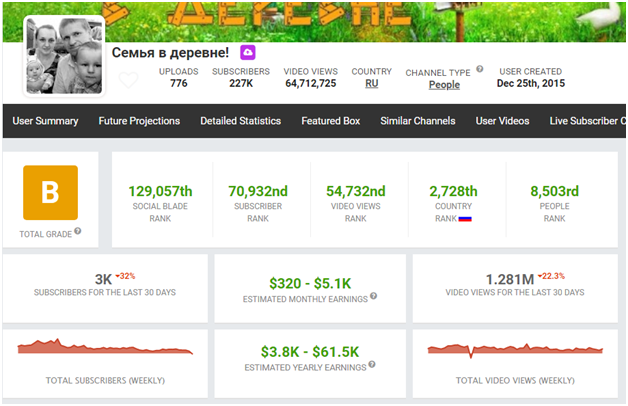Switch to Future Projections tab

pyautogui.click(x=139, y=121)
